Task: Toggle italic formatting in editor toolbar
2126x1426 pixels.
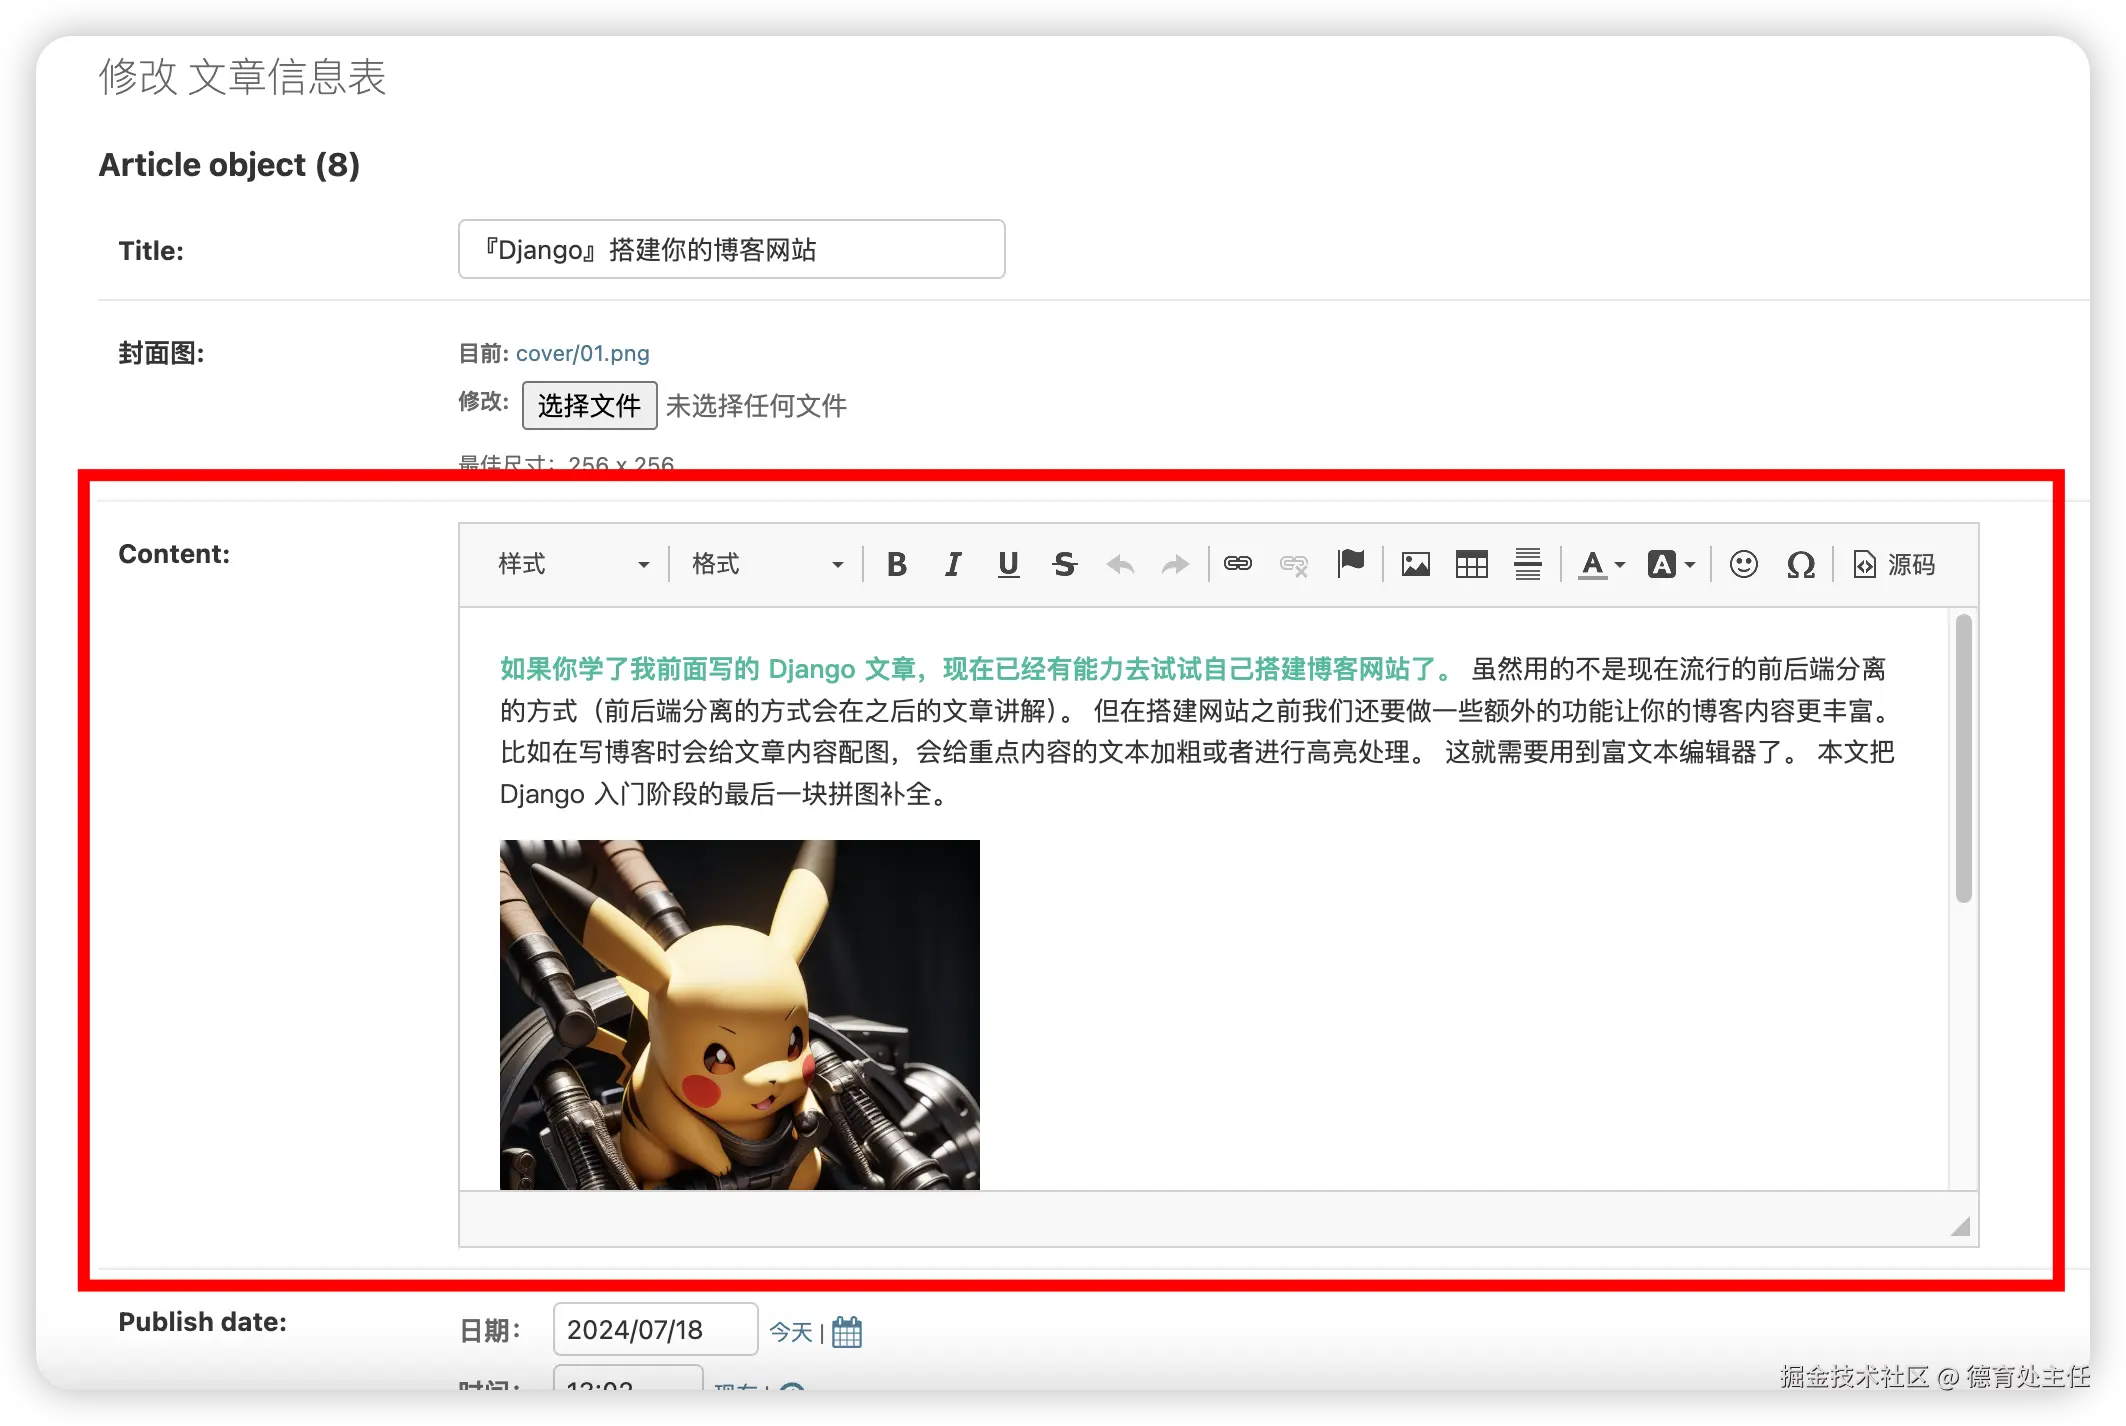Action: click(x=953, y=565)
